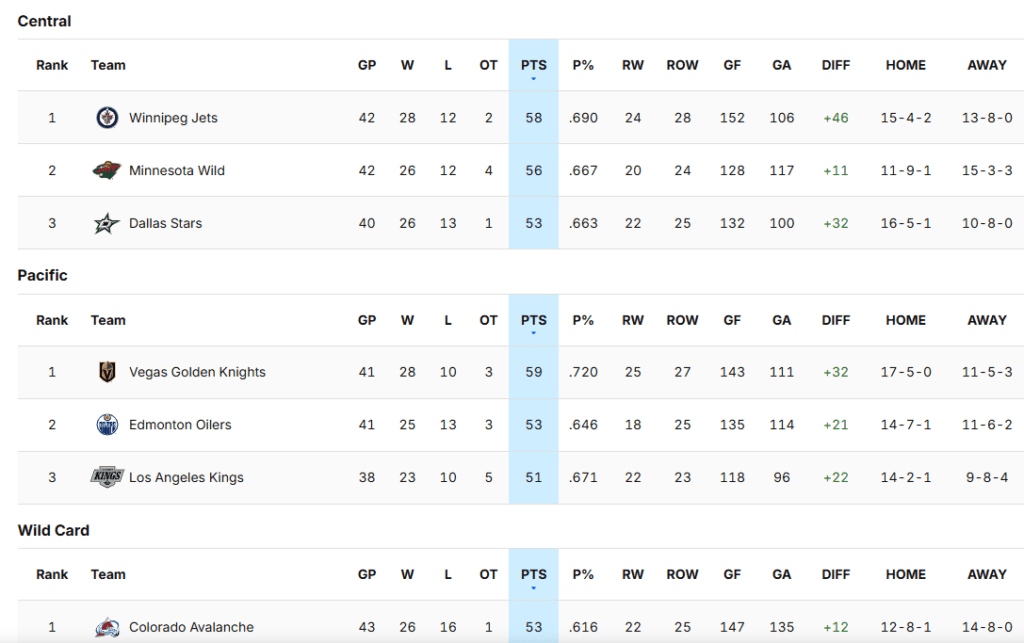Sort Central table by PTS column

(x=533, y=66)
